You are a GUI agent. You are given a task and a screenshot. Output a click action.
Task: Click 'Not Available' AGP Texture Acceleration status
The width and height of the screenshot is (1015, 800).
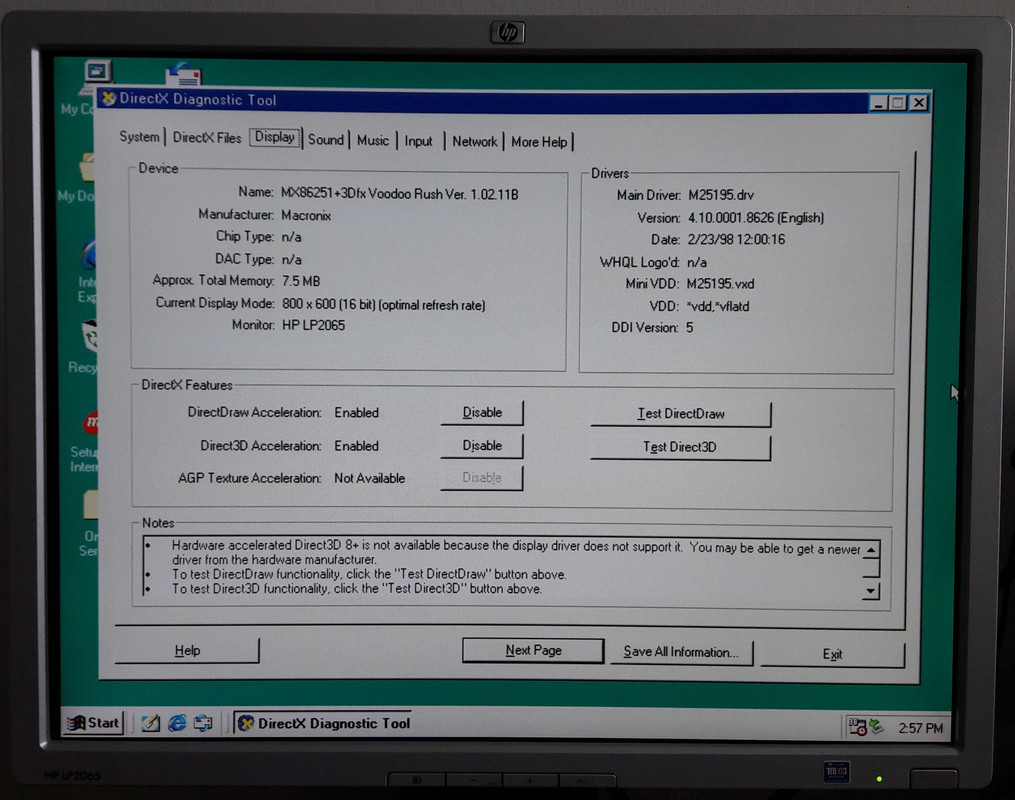point(370,478)
